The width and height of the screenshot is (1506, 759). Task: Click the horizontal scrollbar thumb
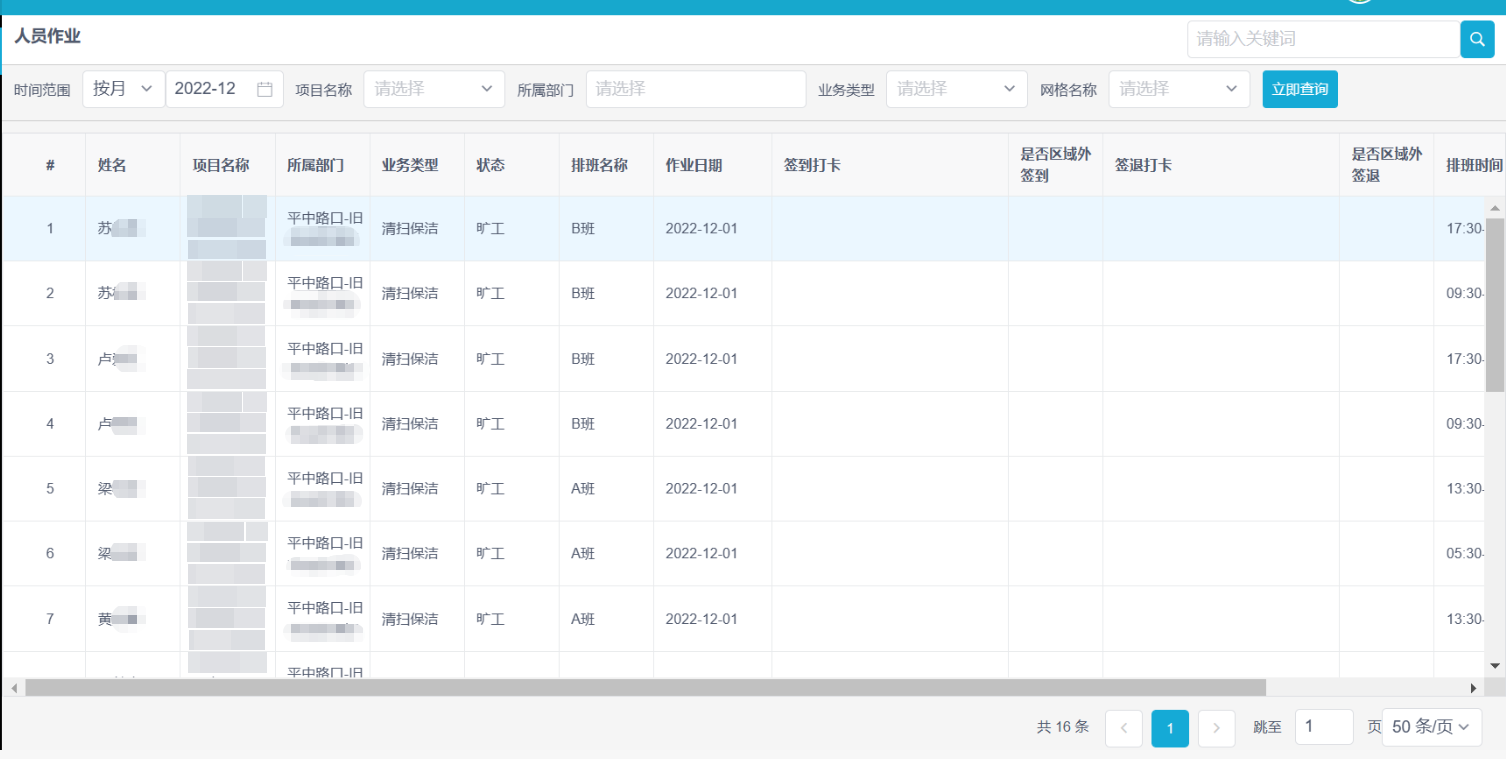tap(646, 688)
